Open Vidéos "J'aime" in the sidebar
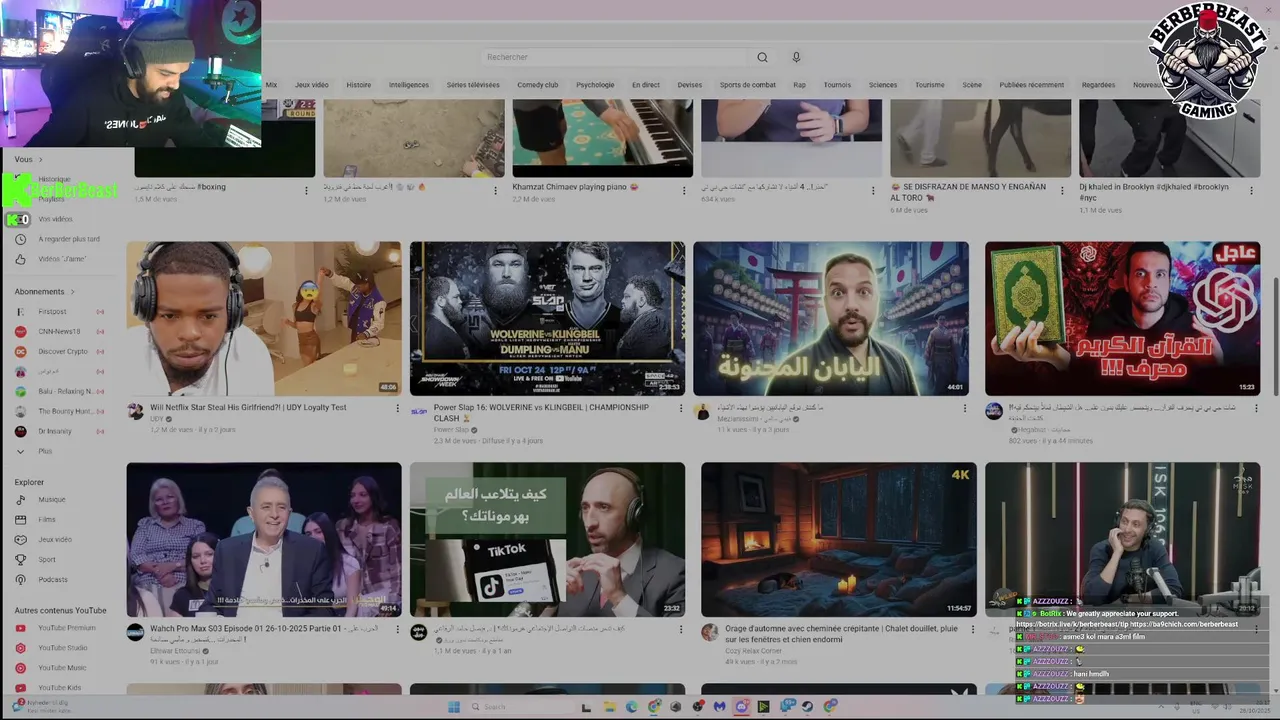The height and width of the screenshot is (720, 1280). point(60,259)
